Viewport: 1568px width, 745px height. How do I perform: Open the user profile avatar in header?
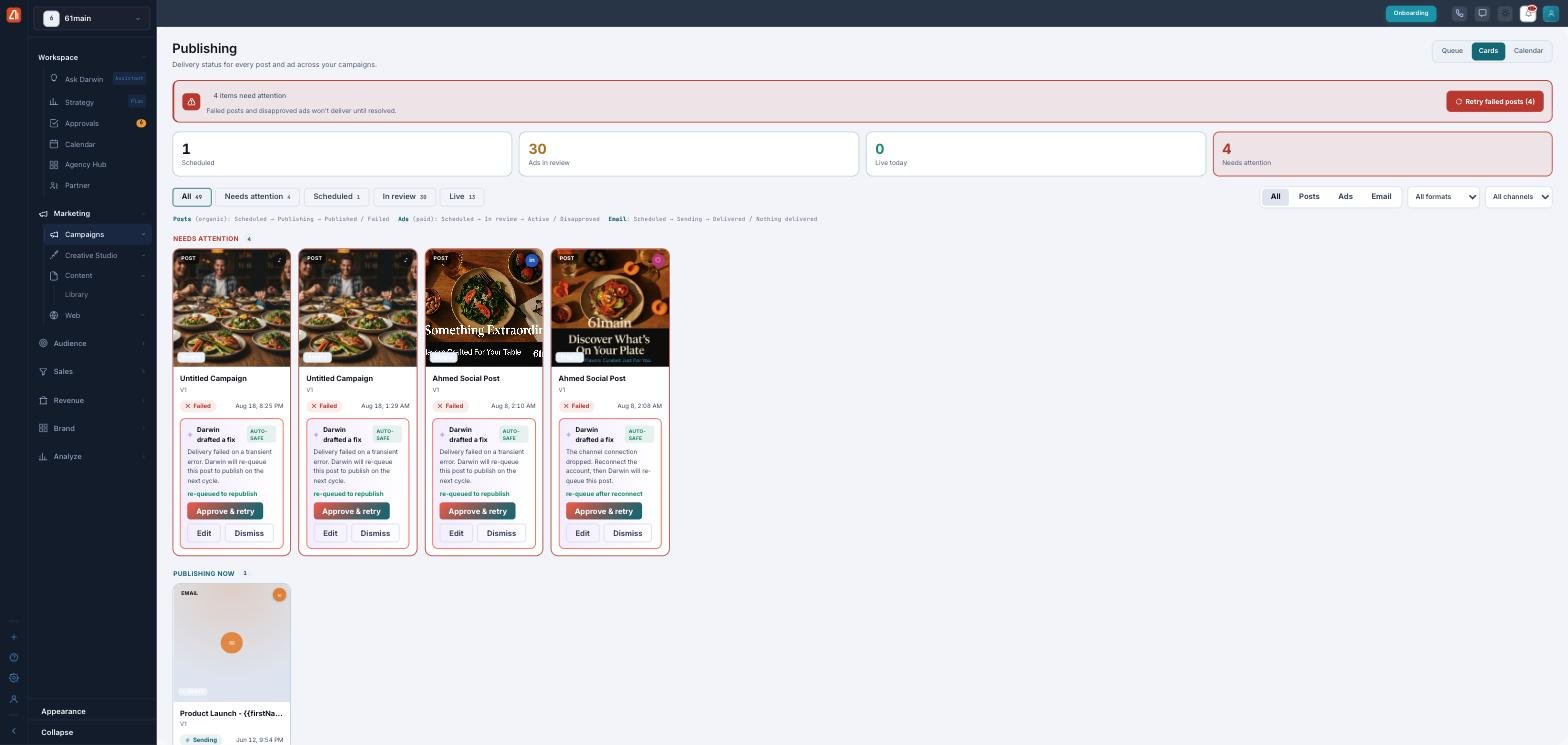[x=1551, y=13]
